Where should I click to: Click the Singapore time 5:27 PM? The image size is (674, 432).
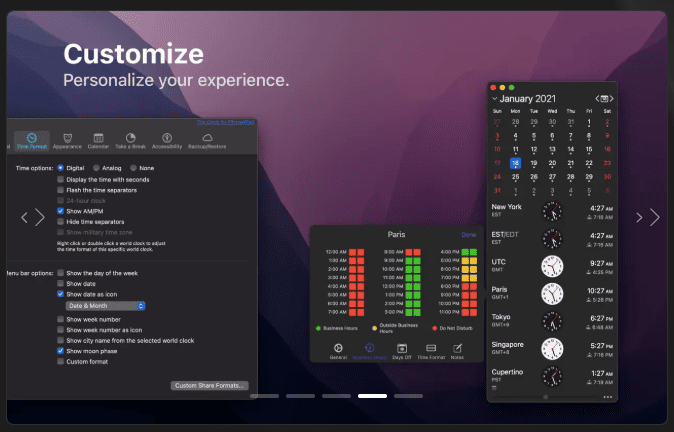coord(601,346)
